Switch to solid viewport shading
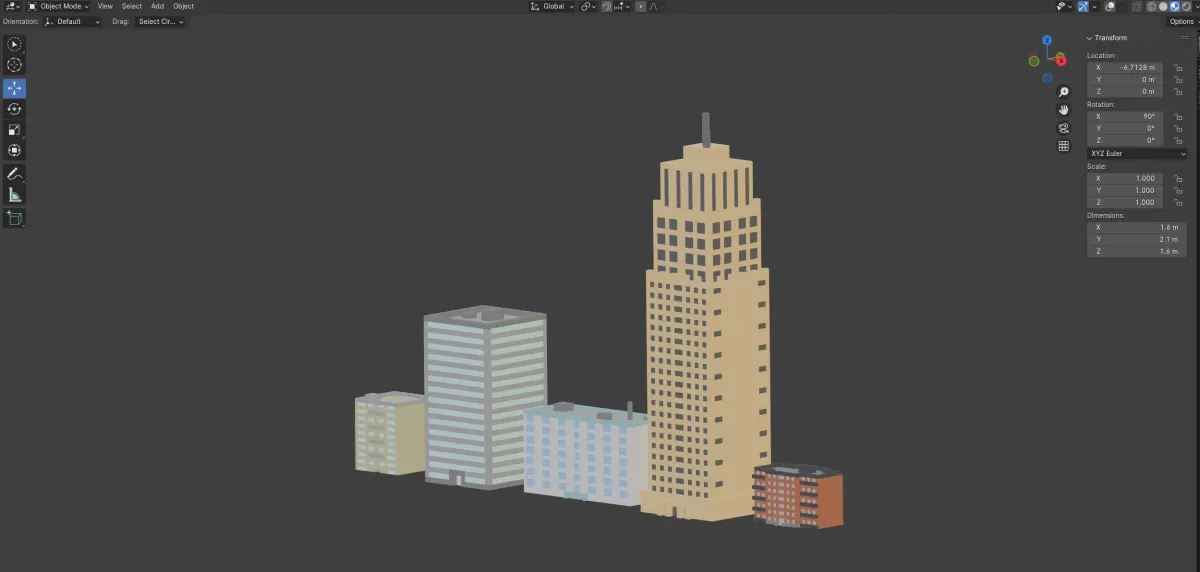The height and width of the screenshot is (572, 1200). pos(1161,6)
